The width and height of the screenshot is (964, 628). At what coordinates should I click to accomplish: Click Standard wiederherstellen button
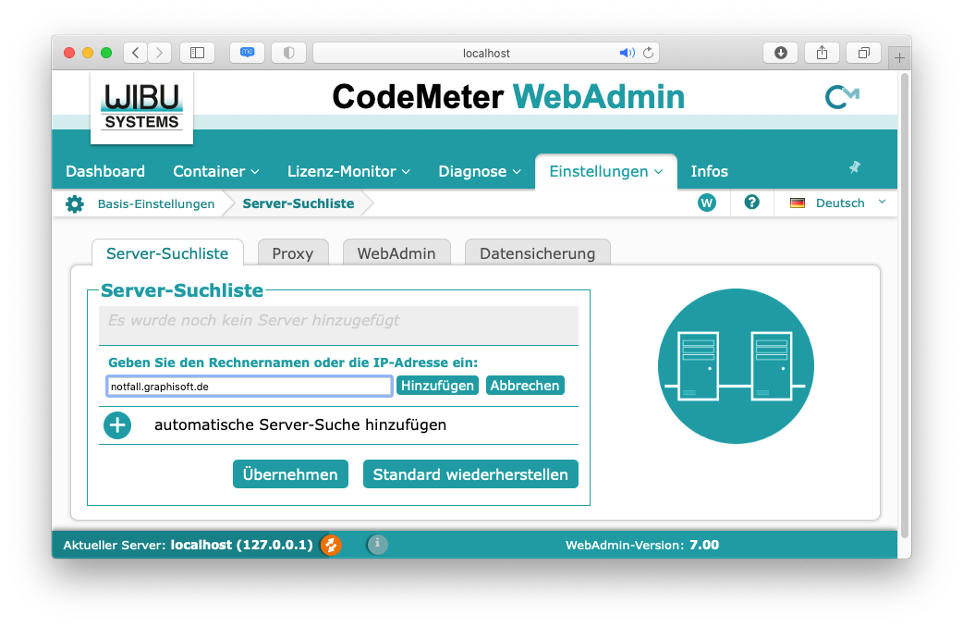pyautogui.click(x=470, y=474)
